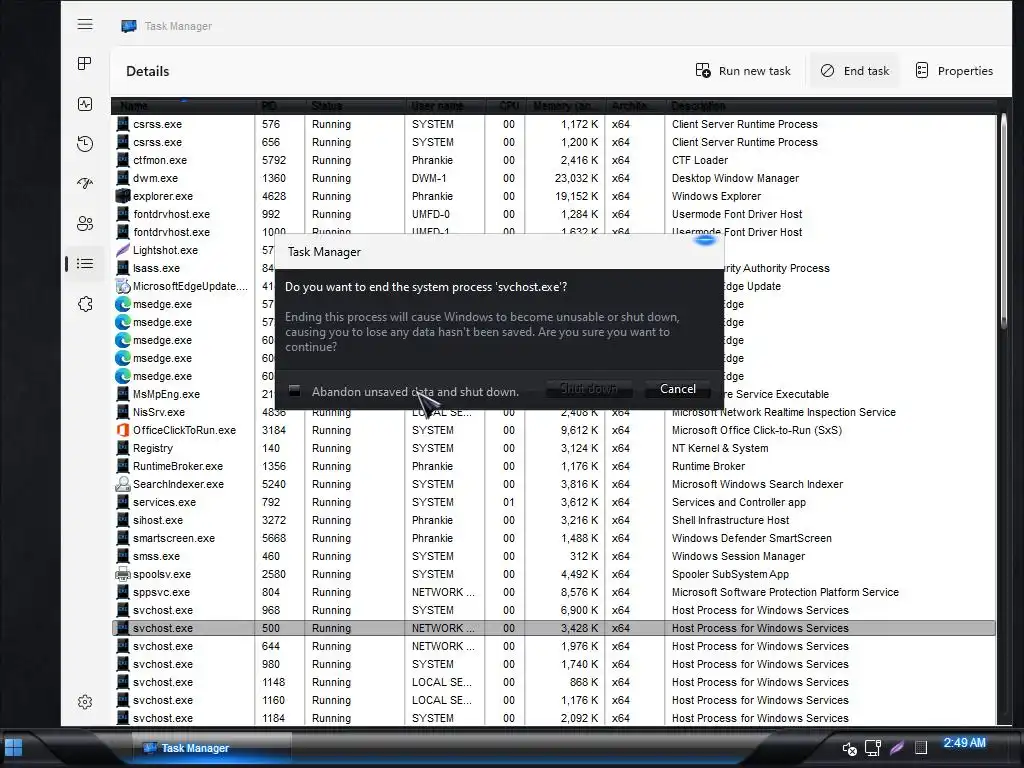Screen dimensions: 1024x768
Task: Select the sppsvc.exe row
Action: click(554, 592)
